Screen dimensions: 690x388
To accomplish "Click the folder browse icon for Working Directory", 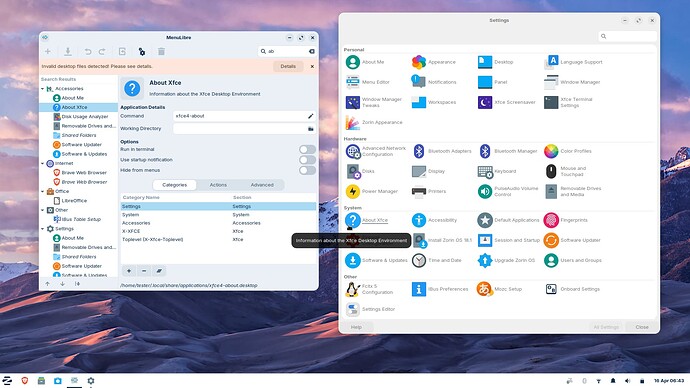I will click(311, 128).
